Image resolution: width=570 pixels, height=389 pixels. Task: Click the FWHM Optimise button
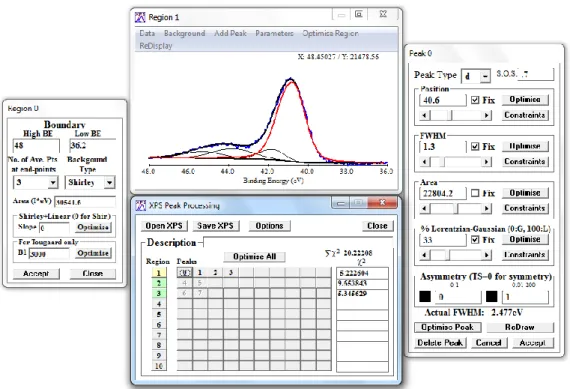(x=525, y=146)
